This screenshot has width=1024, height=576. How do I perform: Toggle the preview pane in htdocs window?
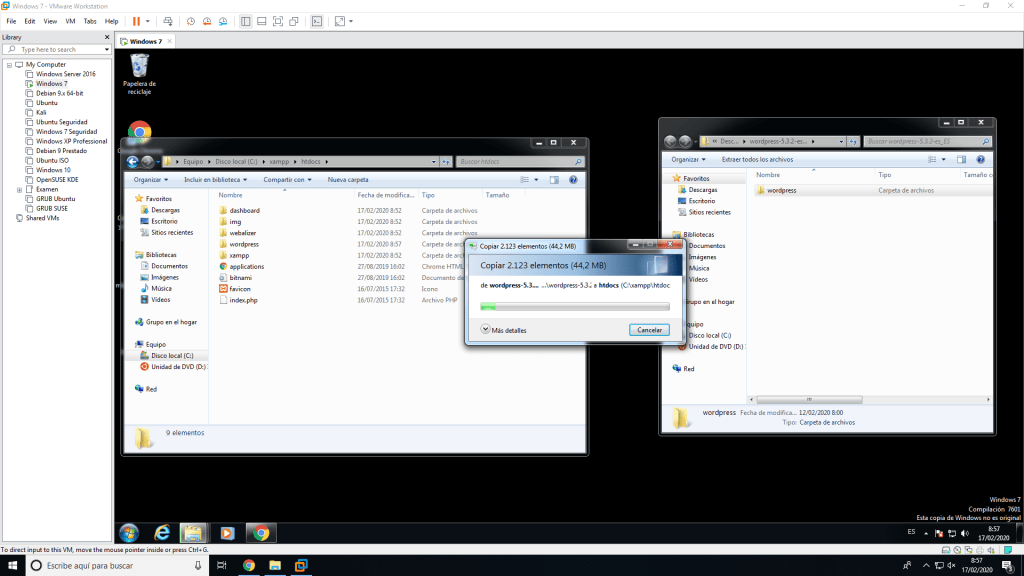(x=556, y=180)
